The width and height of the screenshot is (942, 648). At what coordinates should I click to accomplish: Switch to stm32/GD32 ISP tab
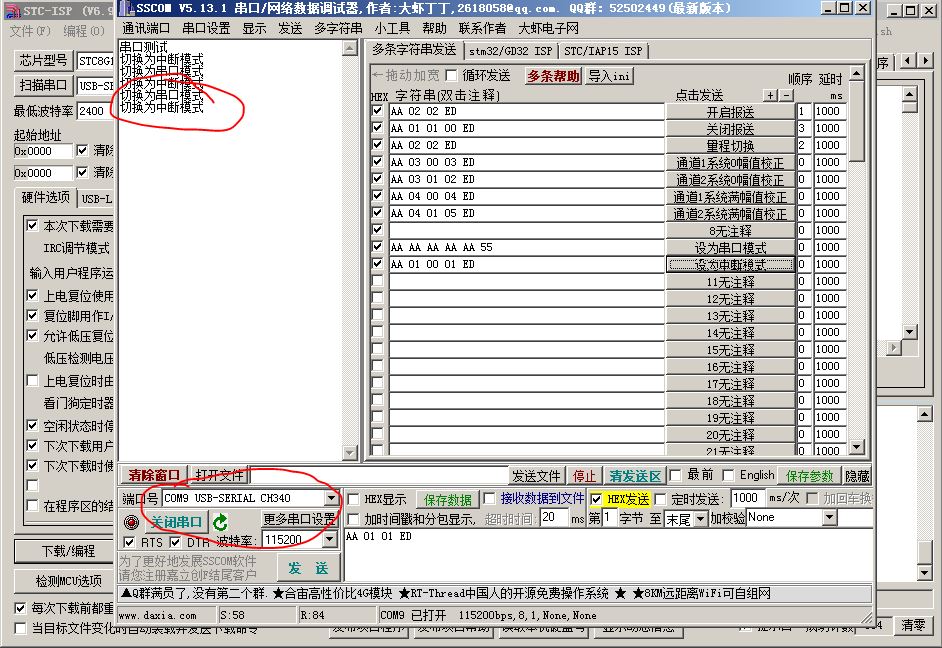[510, 51]
